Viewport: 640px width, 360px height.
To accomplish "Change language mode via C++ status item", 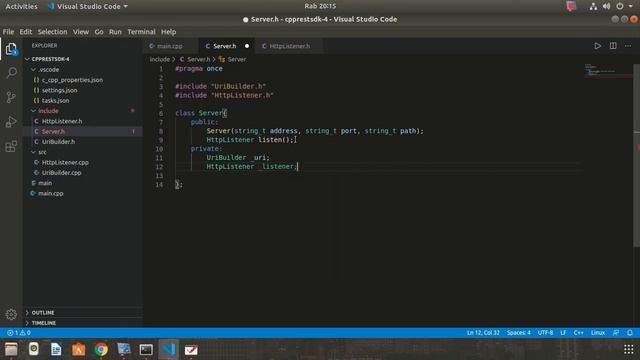I will pos(578,333).
